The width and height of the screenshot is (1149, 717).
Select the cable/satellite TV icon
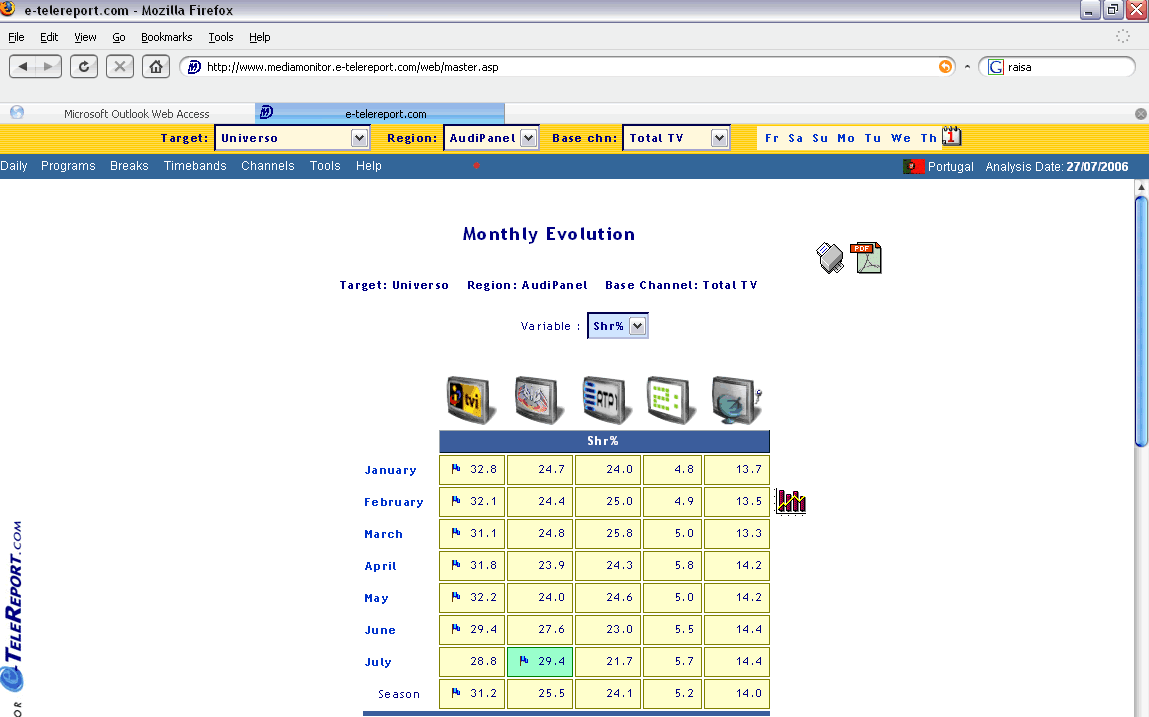(737, 400)
